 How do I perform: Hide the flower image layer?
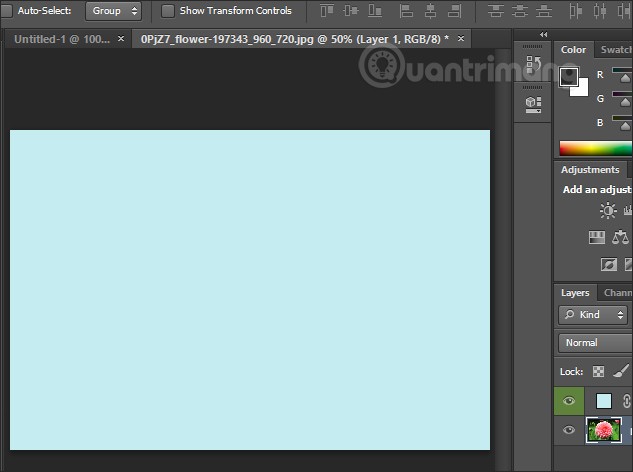coord(568,431)
